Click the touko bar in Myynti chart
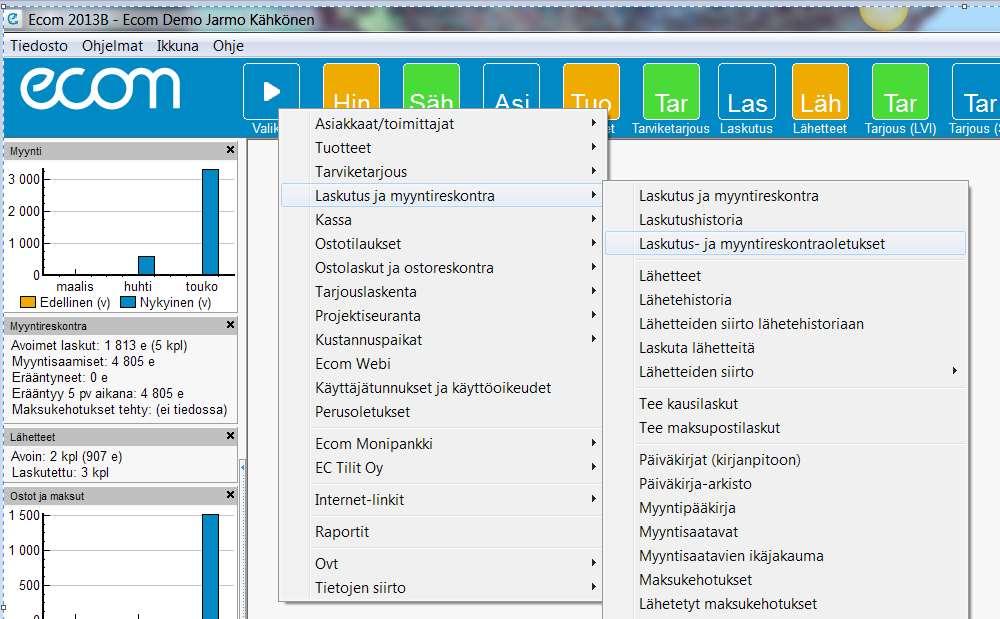 (x=210, y=222)
